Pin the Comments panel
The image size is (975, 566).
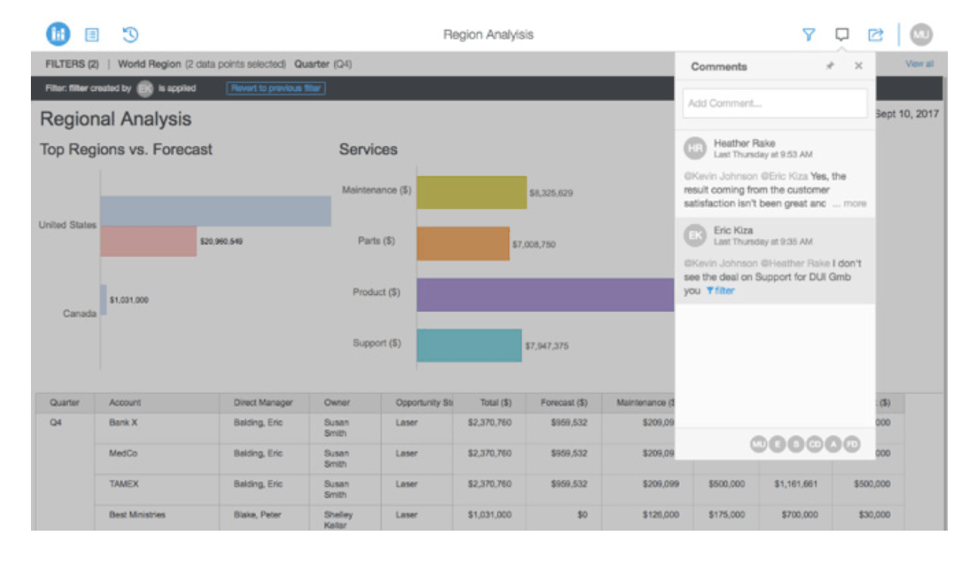coord(829,67)
